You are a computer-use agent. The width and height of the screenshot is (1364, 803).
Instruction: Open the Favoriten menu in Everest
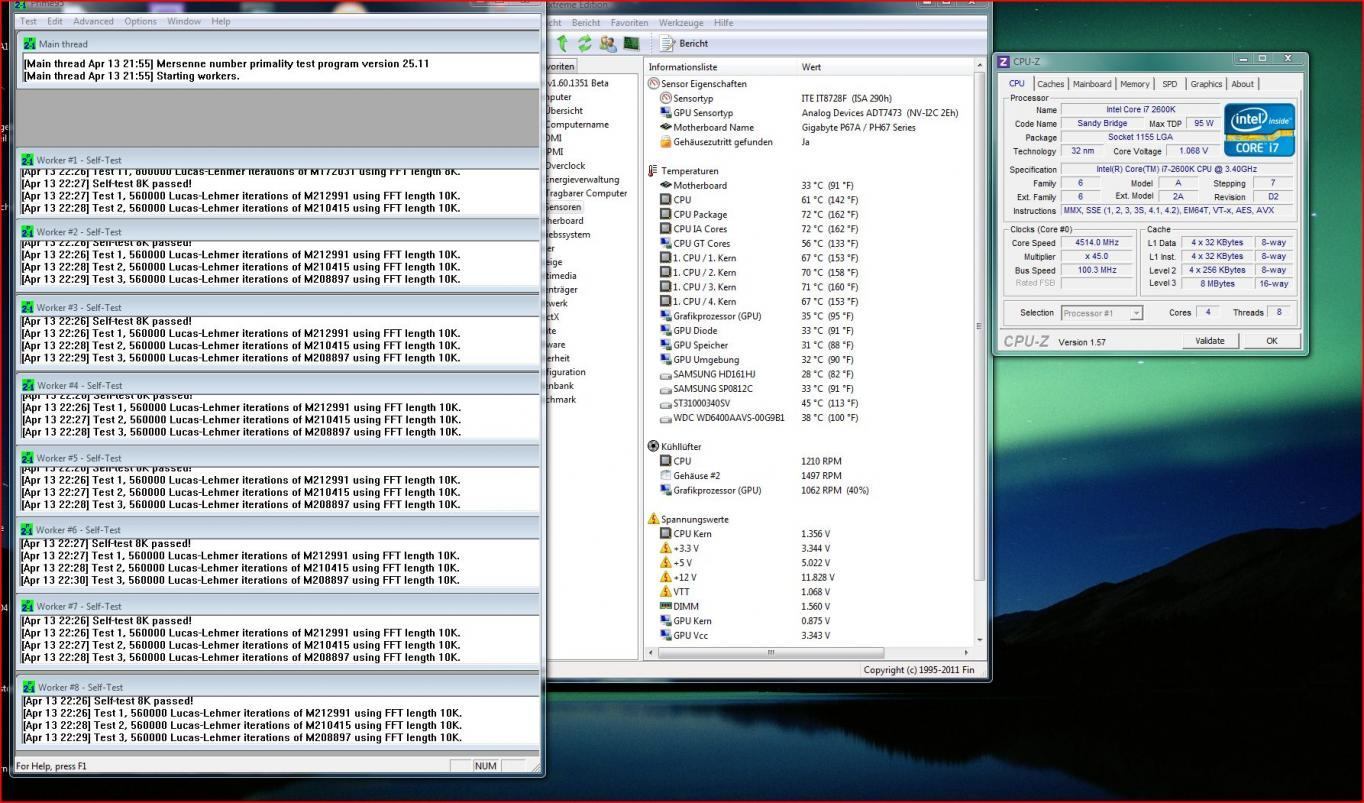point(630,22)
